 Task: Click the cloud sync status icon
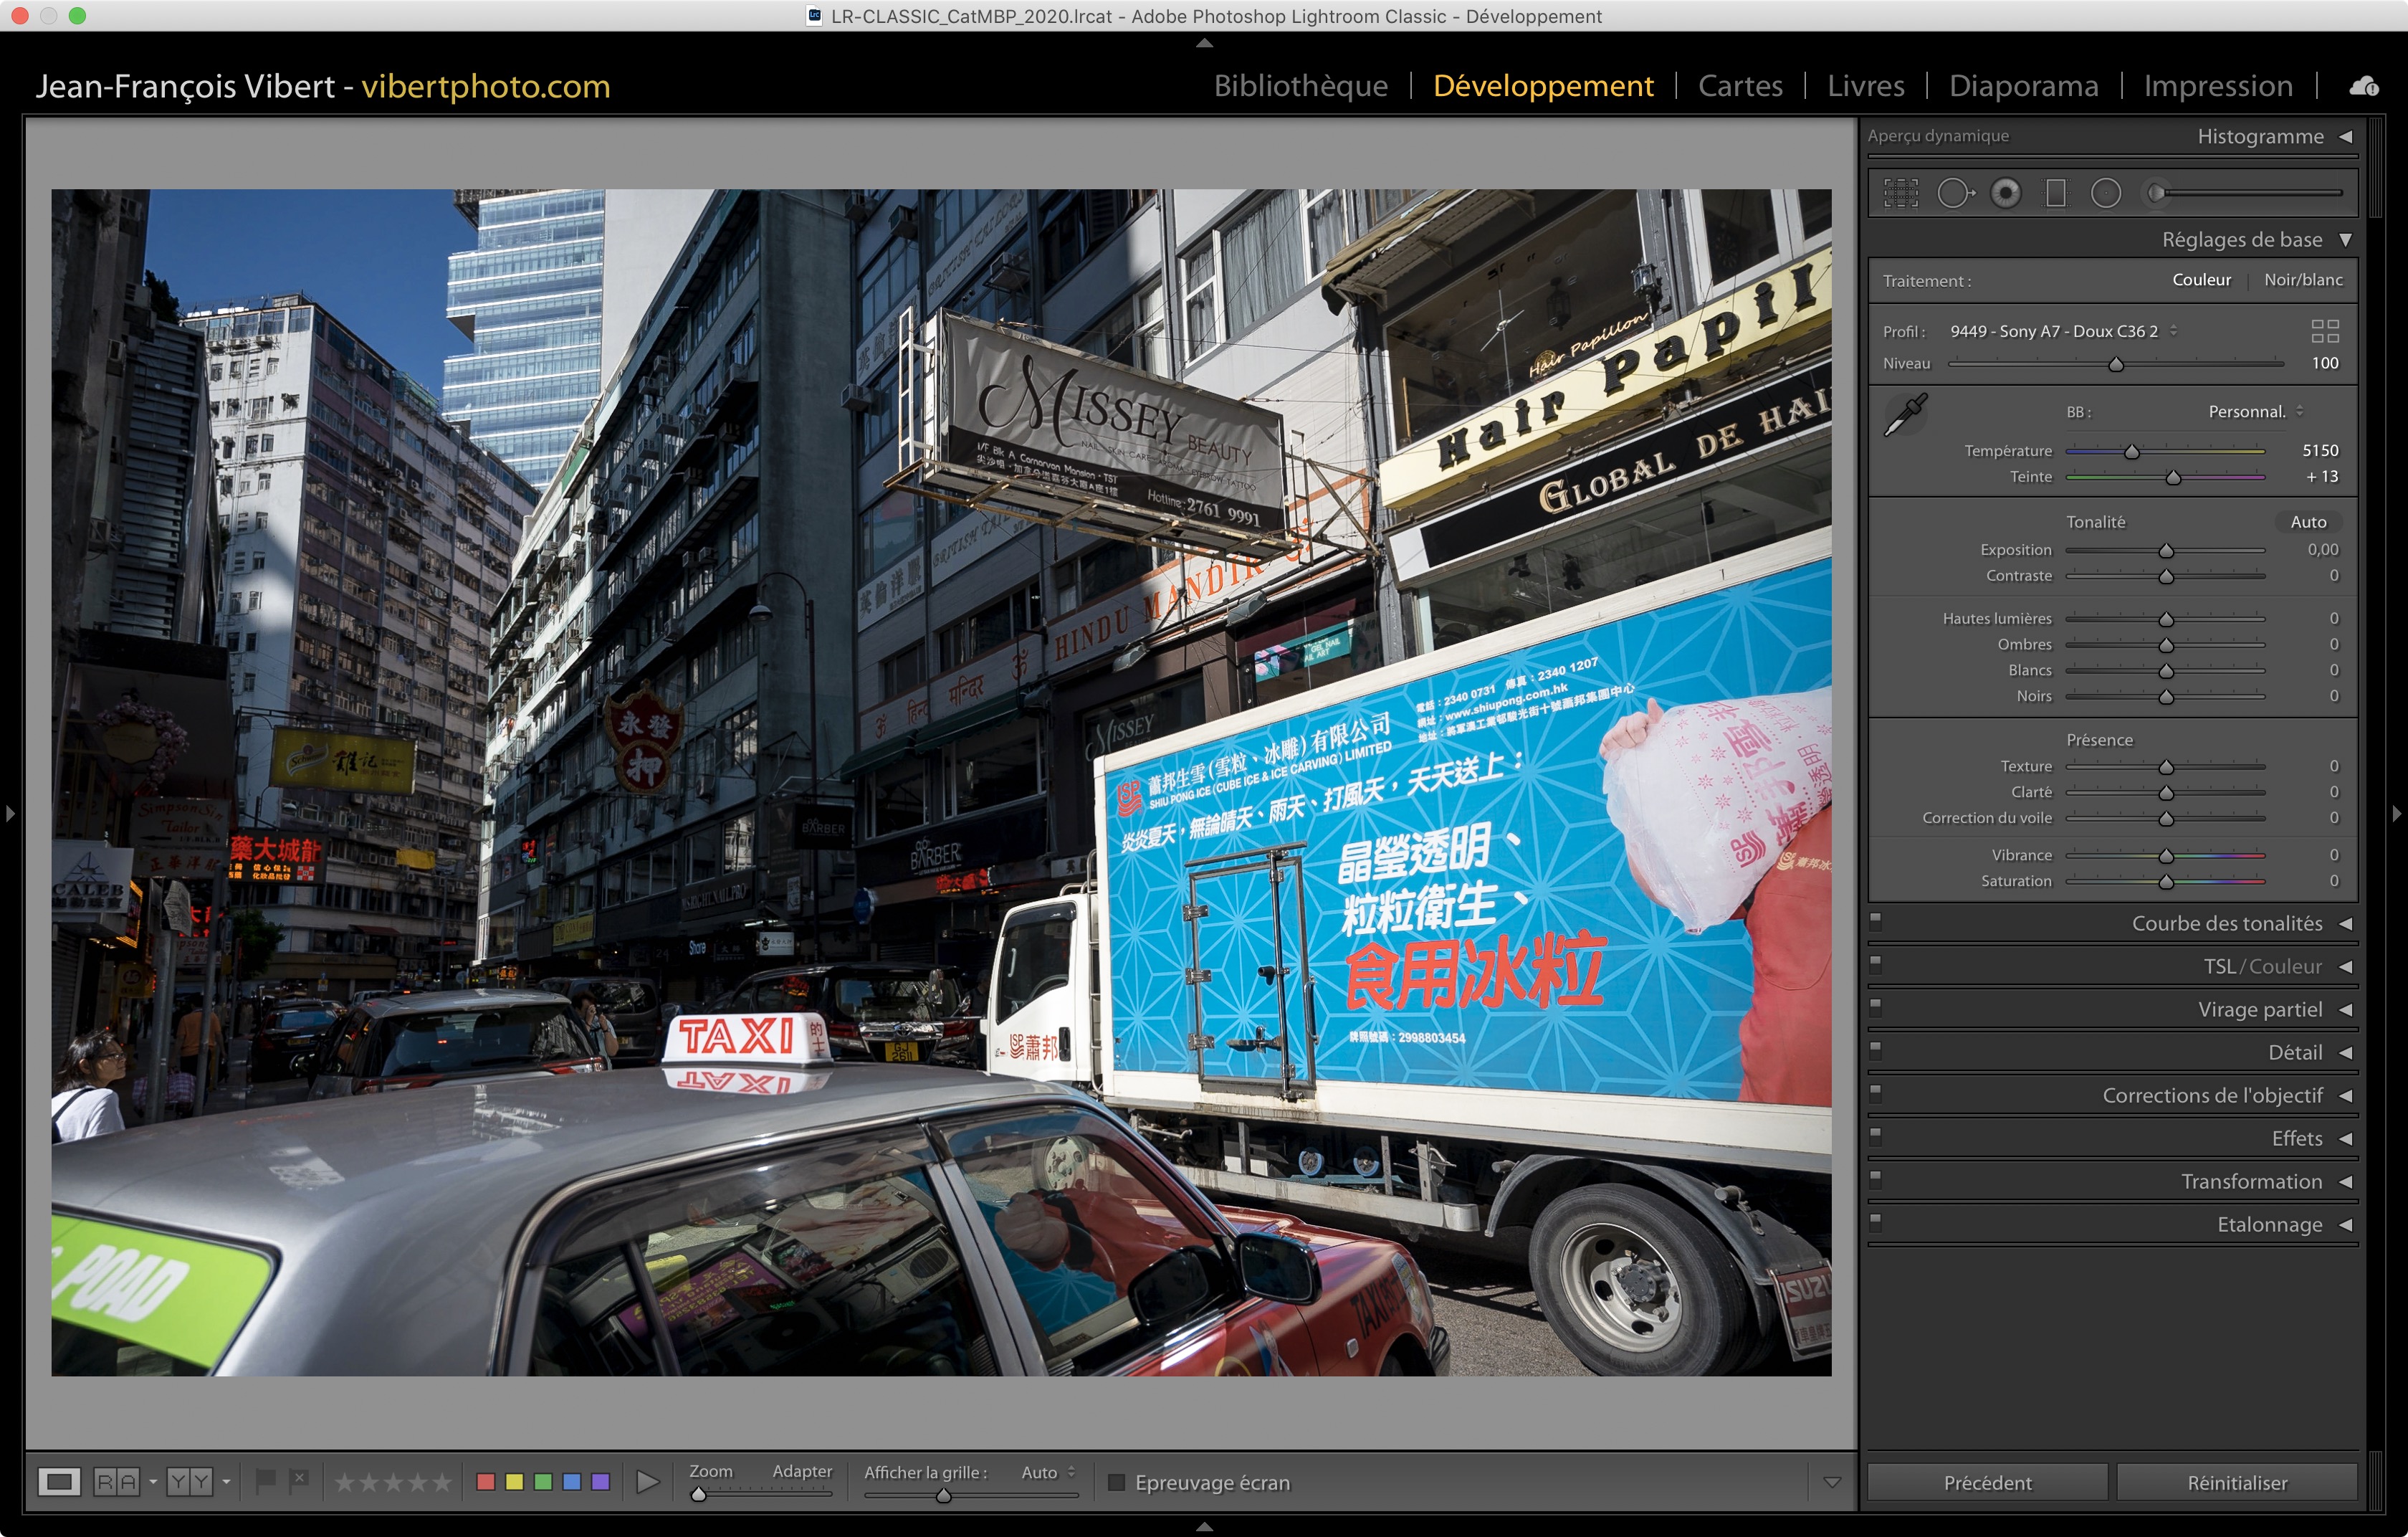pyautogui.click(x=2364, y=87)
